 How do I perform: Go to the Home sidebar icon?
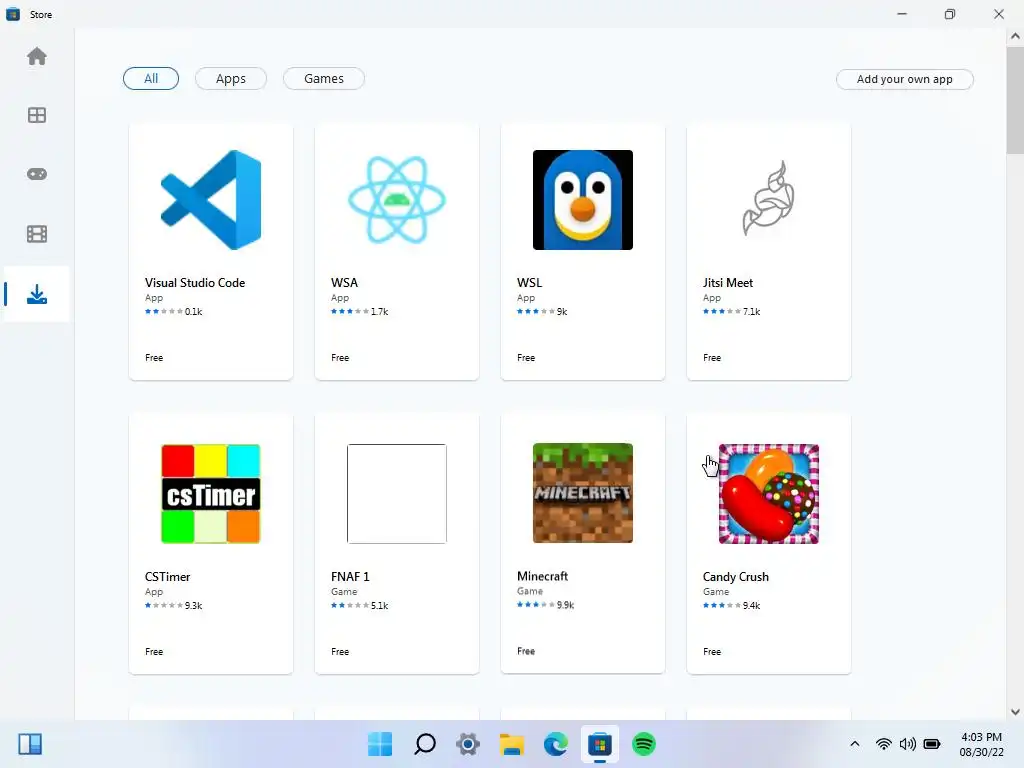point(37,57)
